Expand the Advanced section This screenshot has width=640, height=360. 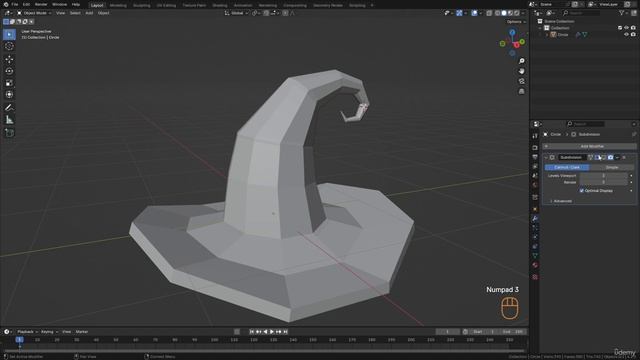pos(562,201)
